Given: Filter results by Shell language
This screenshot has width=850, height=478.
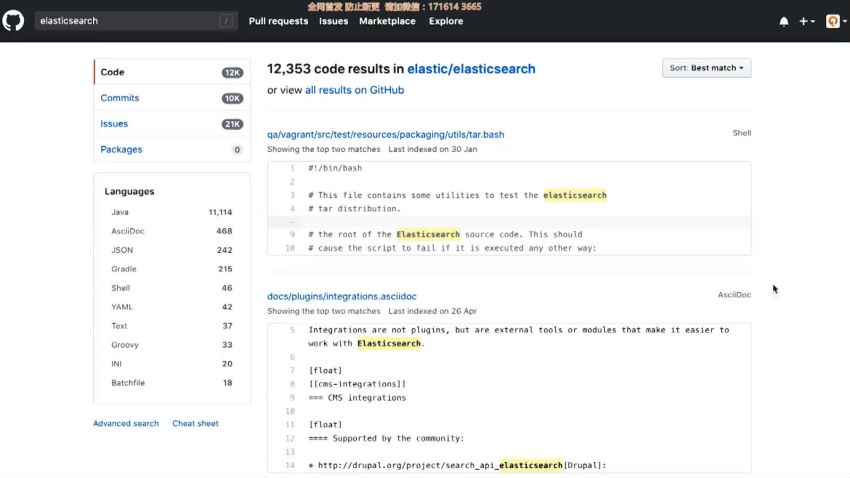Looking at the screenshot, I should point(171,288).
